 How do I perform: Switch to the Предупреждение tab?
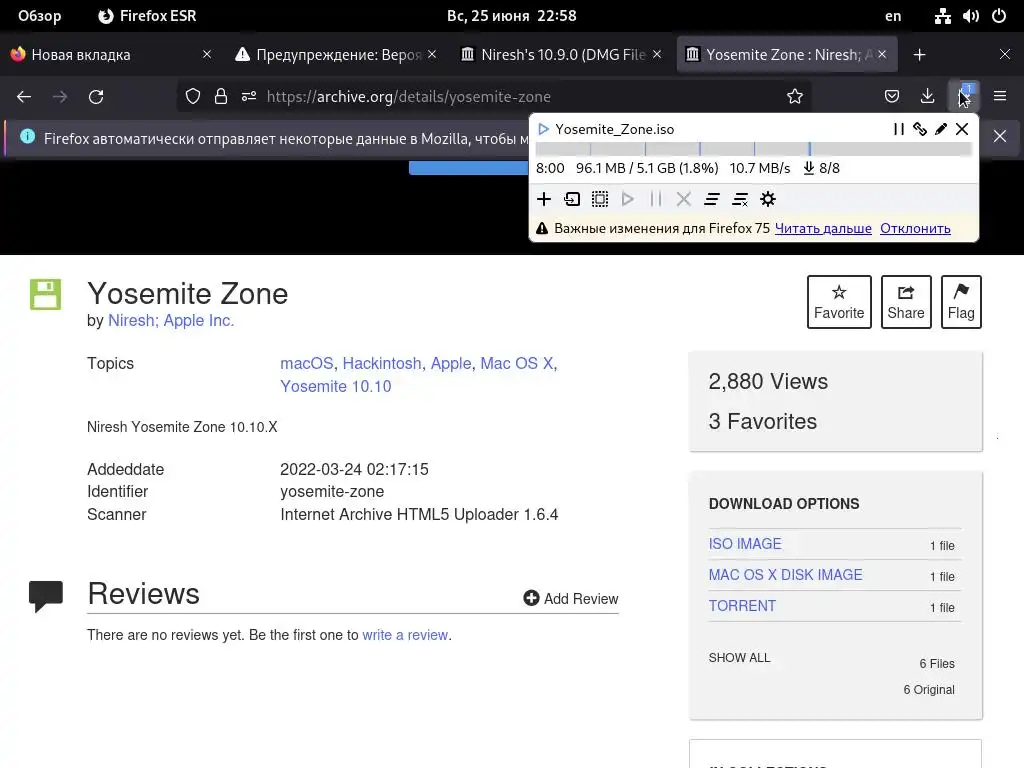pyautogui.click(x=336, y=55)
